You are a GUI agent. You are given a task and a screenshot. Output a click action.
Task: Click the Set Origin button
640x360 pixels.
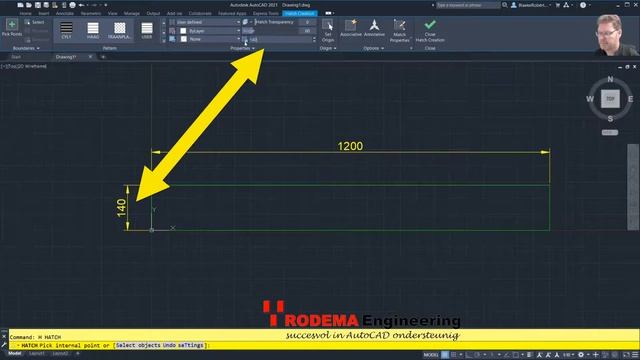point(328,30)
